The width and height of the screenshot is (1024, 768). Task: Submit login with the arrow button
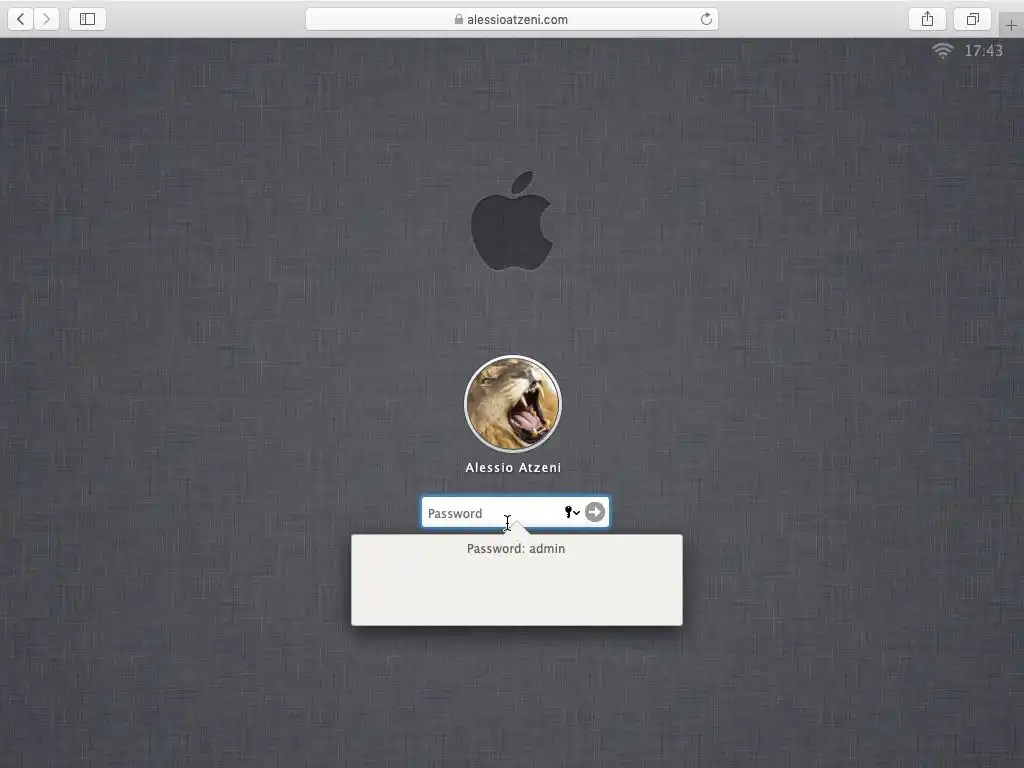click(x=595, y=512)
